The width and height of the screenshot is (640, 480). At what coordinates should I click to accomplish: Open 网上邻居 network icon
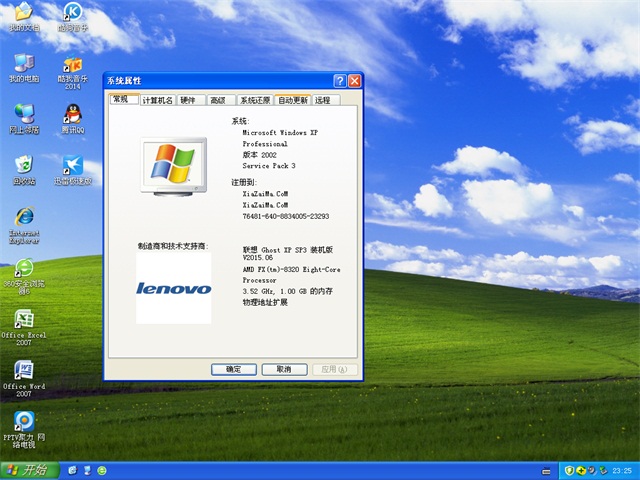23,114
